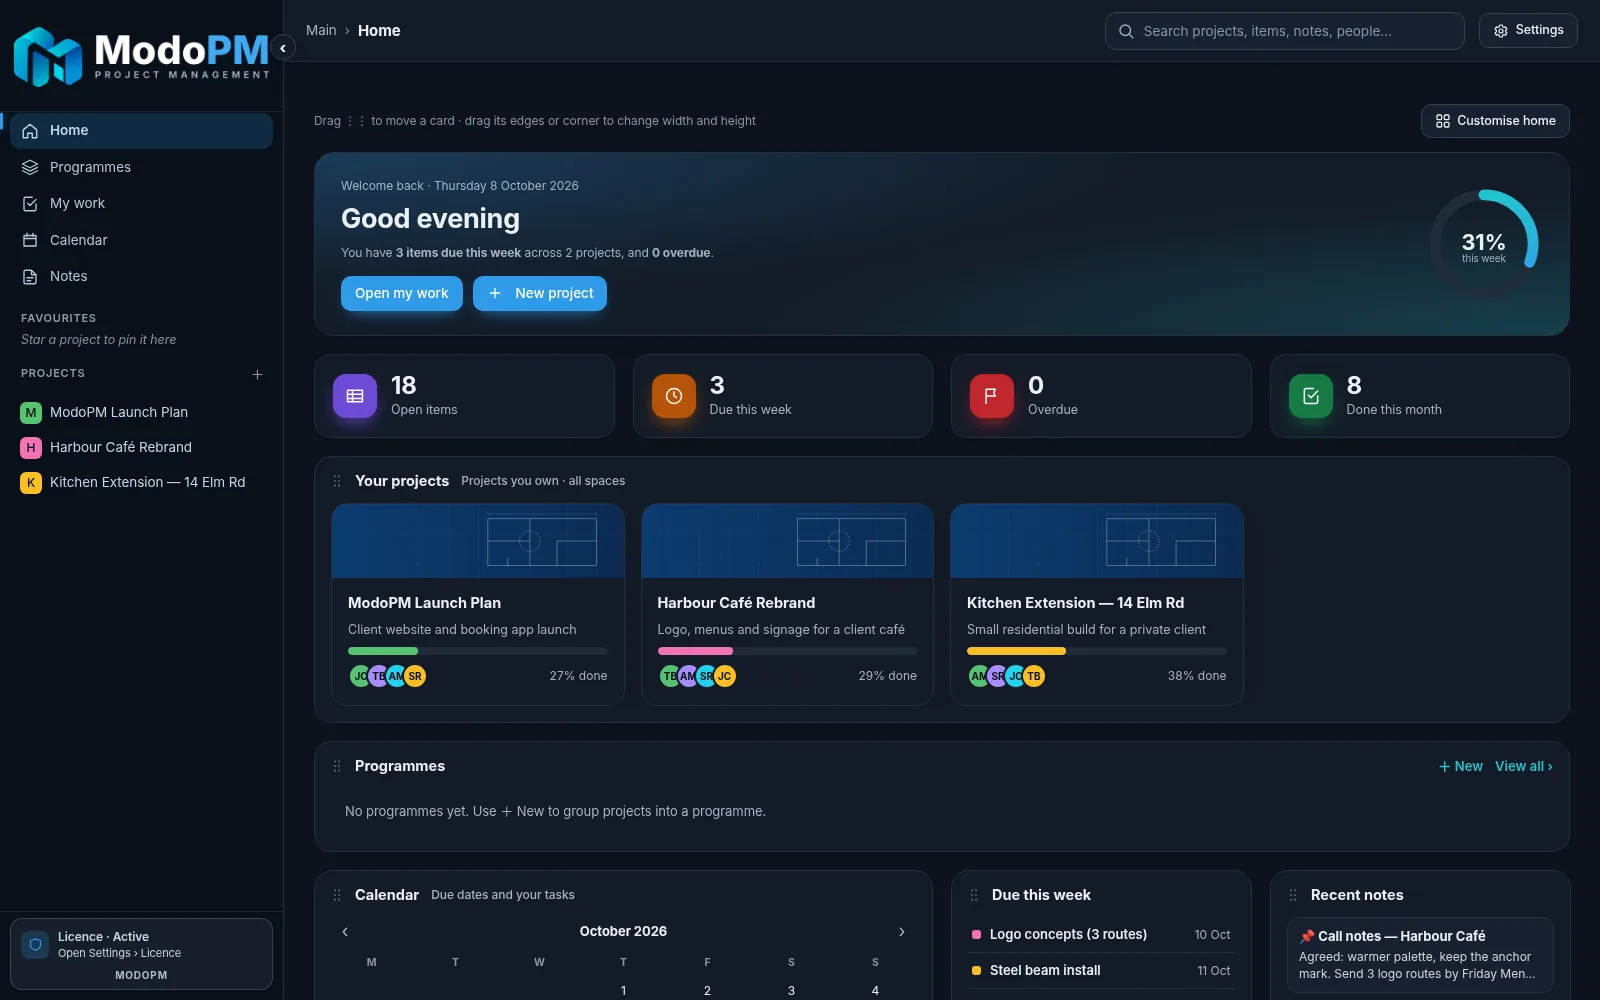Focus the search projects field
The width and height of the screenshot is (1600, 1000).
[x=1284, y=31]
